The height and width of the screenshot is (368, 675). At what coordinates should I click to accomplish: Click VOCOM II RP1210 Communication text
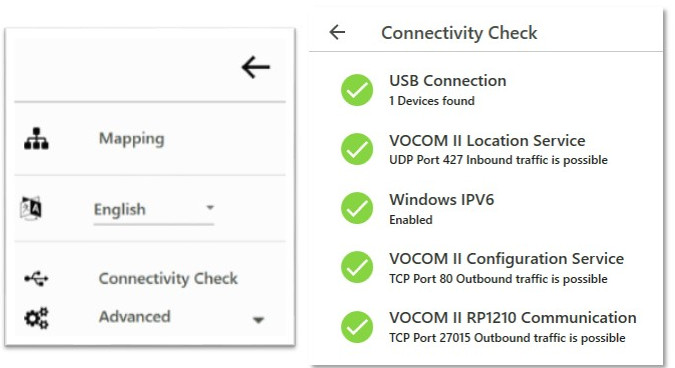point(513,318)
